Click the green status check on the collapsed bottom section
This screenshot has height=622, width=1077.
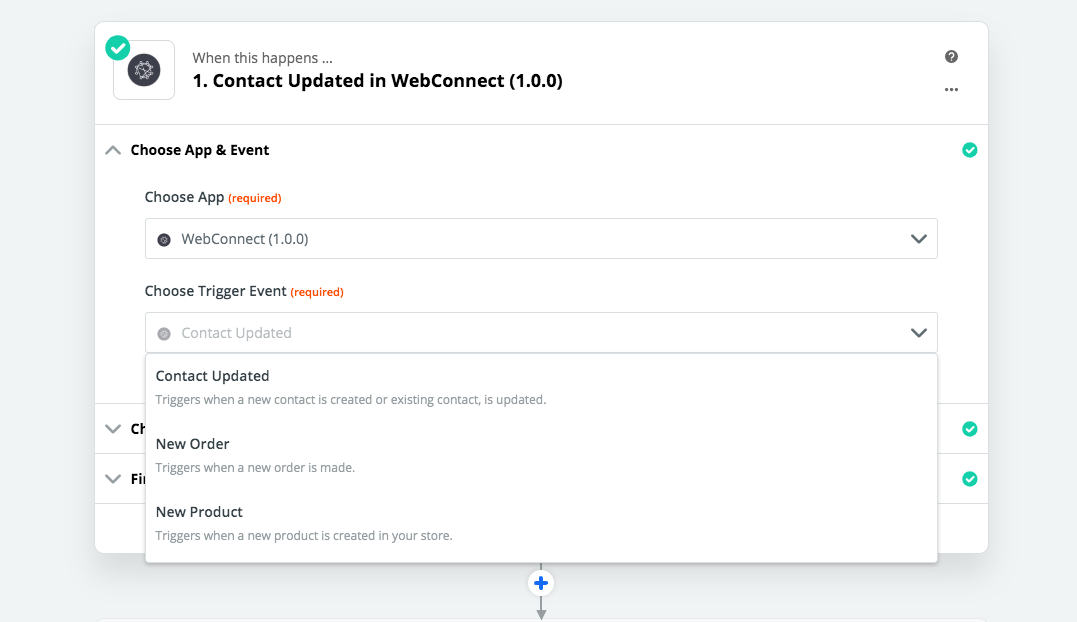point(969,479)
